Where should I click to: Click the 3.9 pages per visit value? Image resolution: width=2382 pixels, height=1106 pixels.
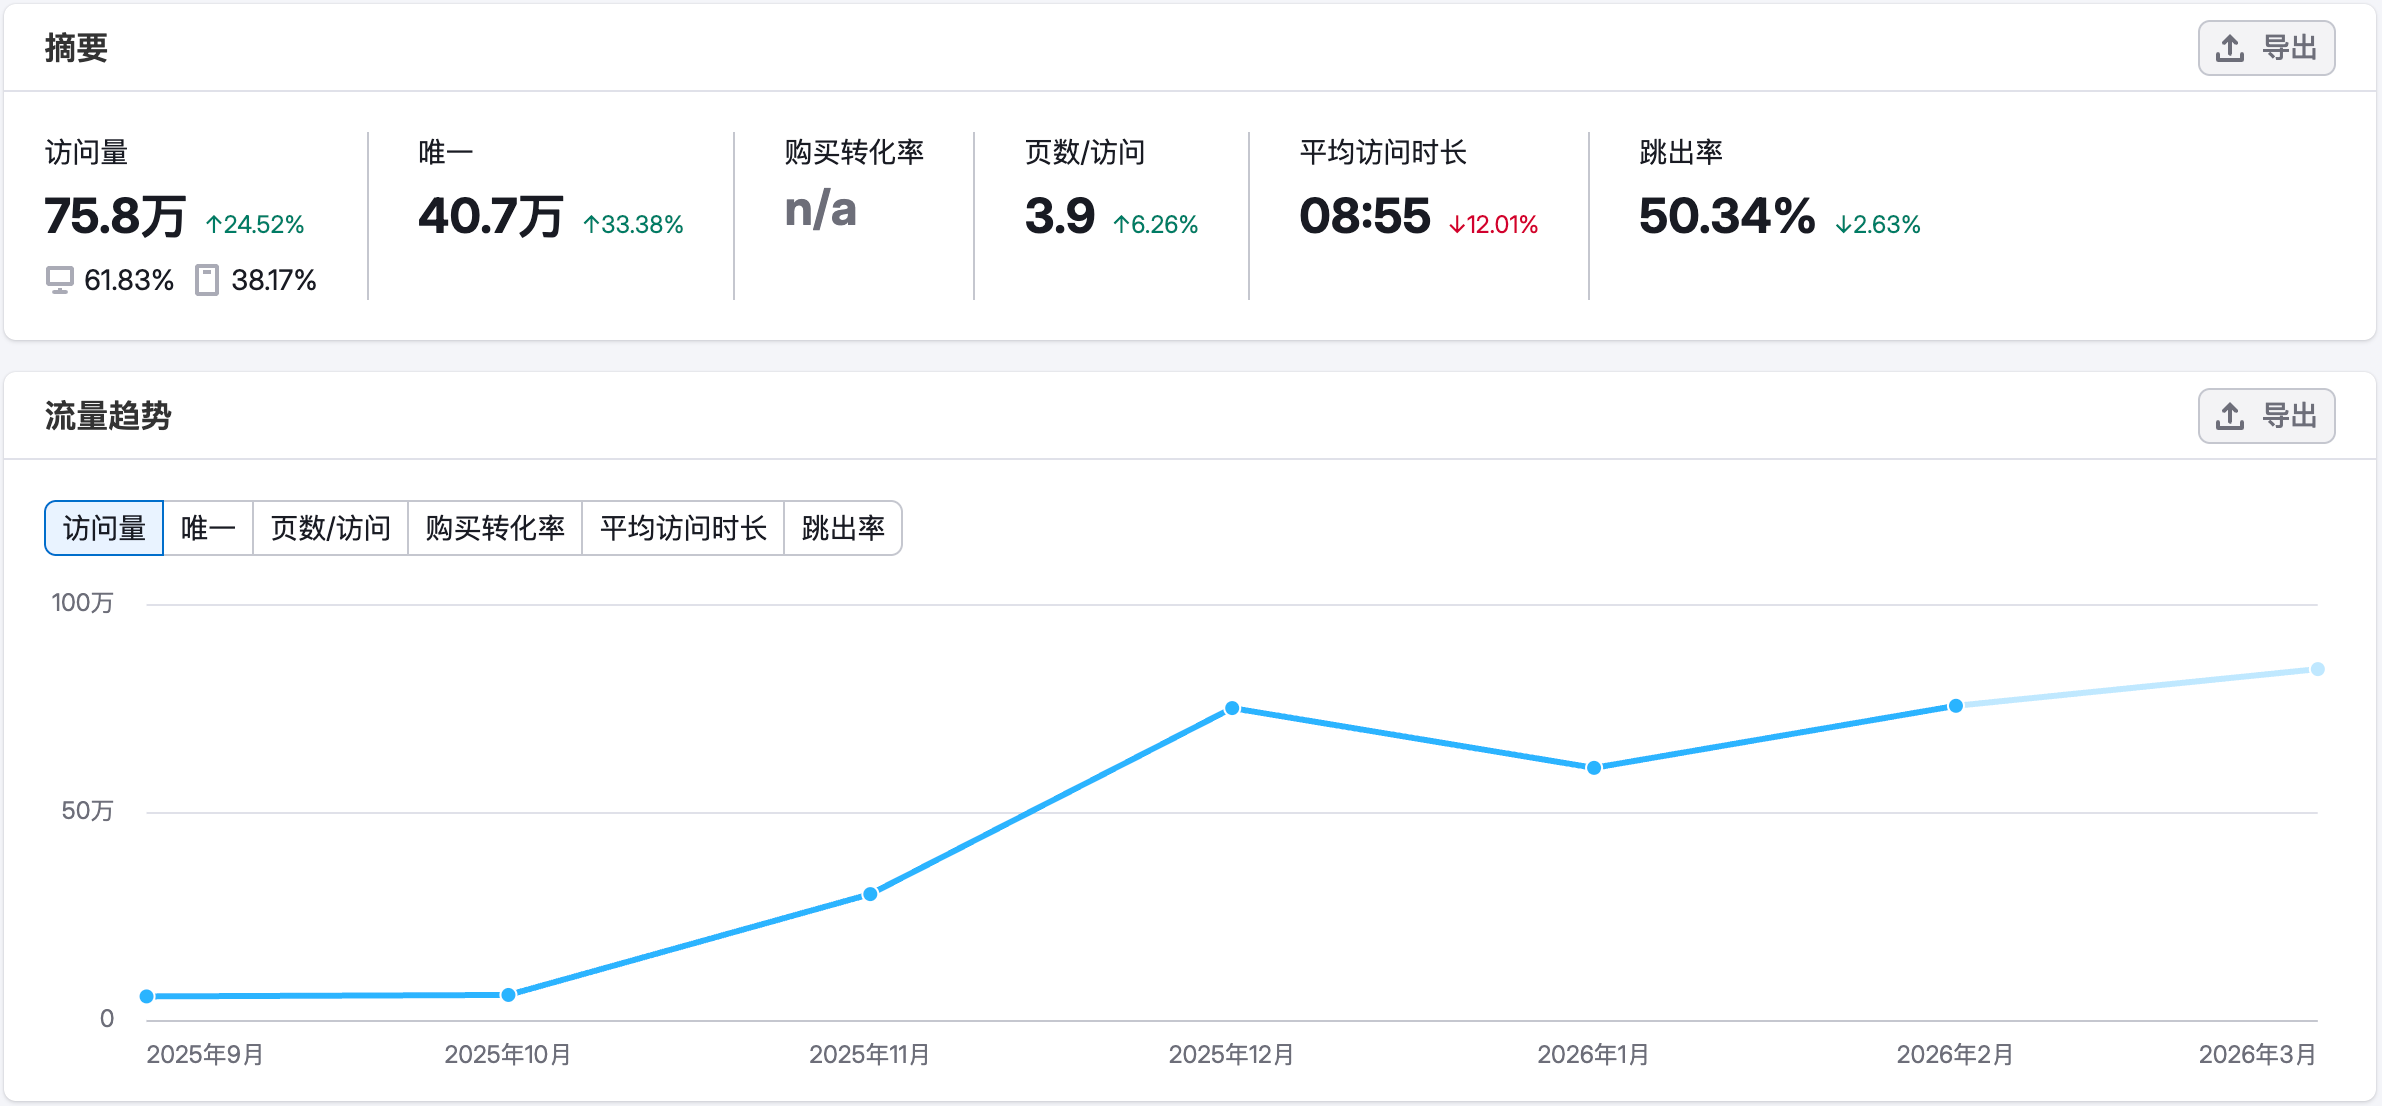(1060, 216)
